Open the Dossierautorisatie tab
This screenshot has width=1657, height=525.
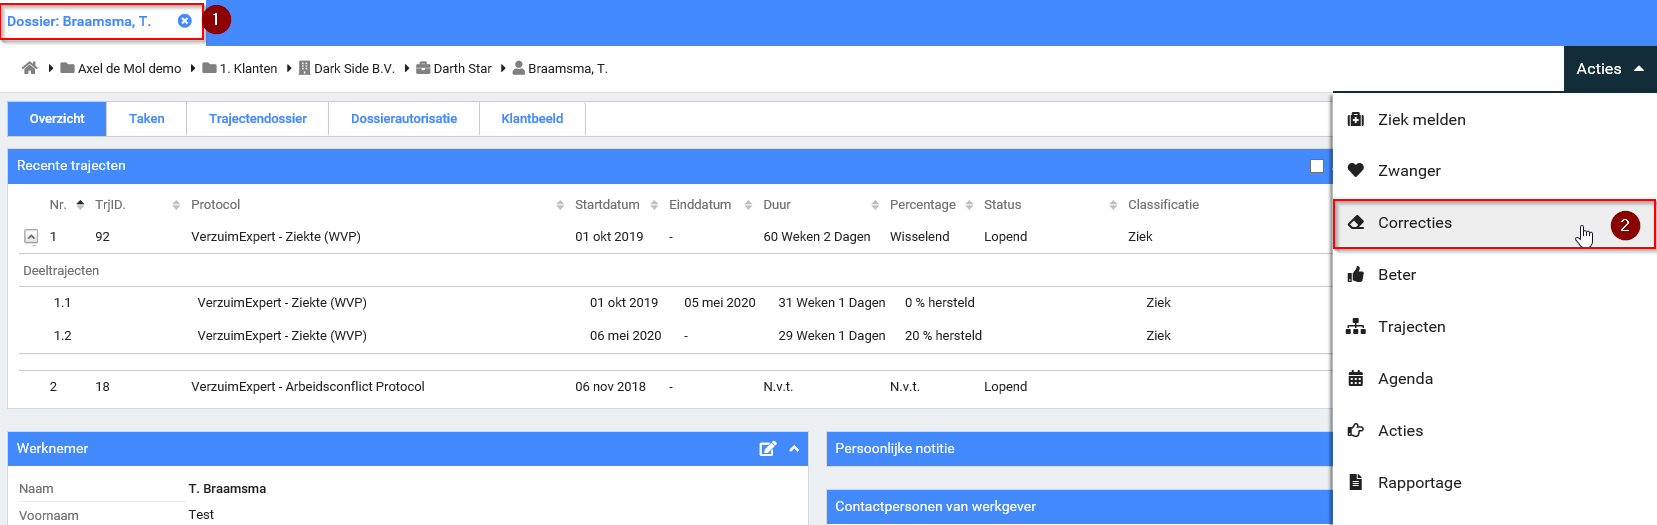click(x=403, y=119)
